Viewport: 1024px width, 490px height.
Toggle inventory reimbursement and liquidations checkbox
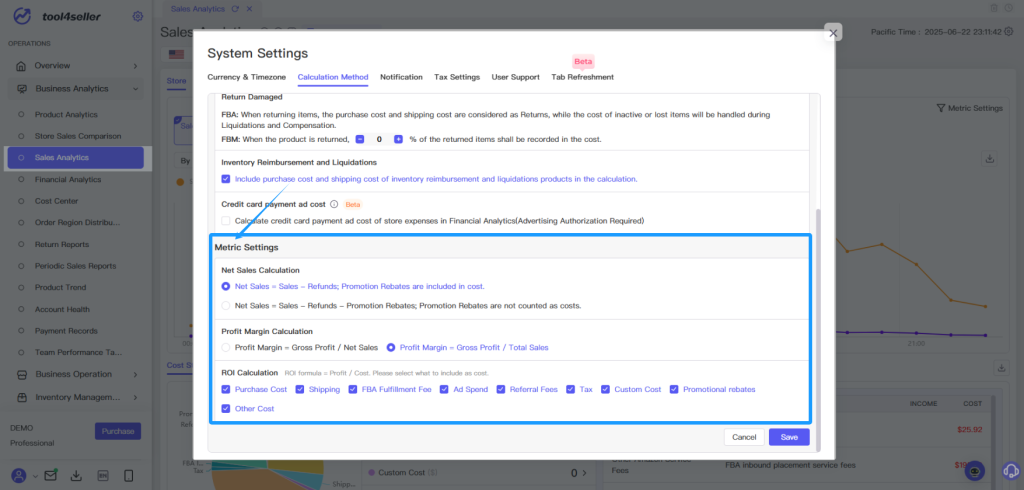click(226, 179)
